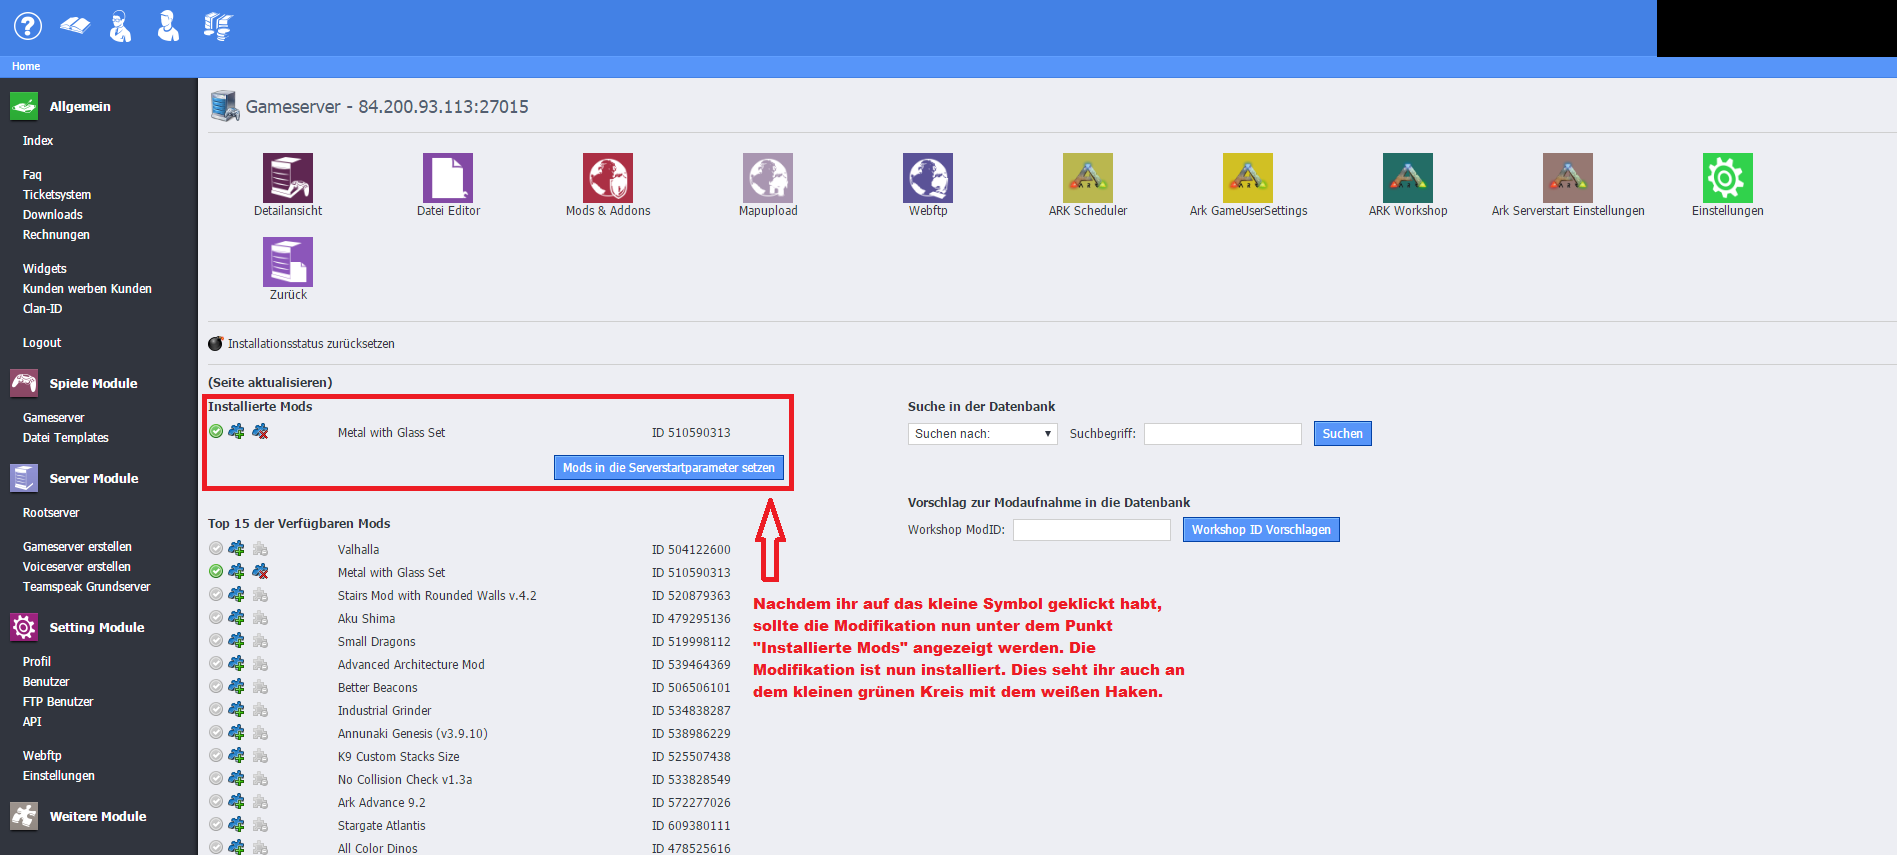Open the Webftp globe icon
This screenshot has width=1897, height=855.
927,178
